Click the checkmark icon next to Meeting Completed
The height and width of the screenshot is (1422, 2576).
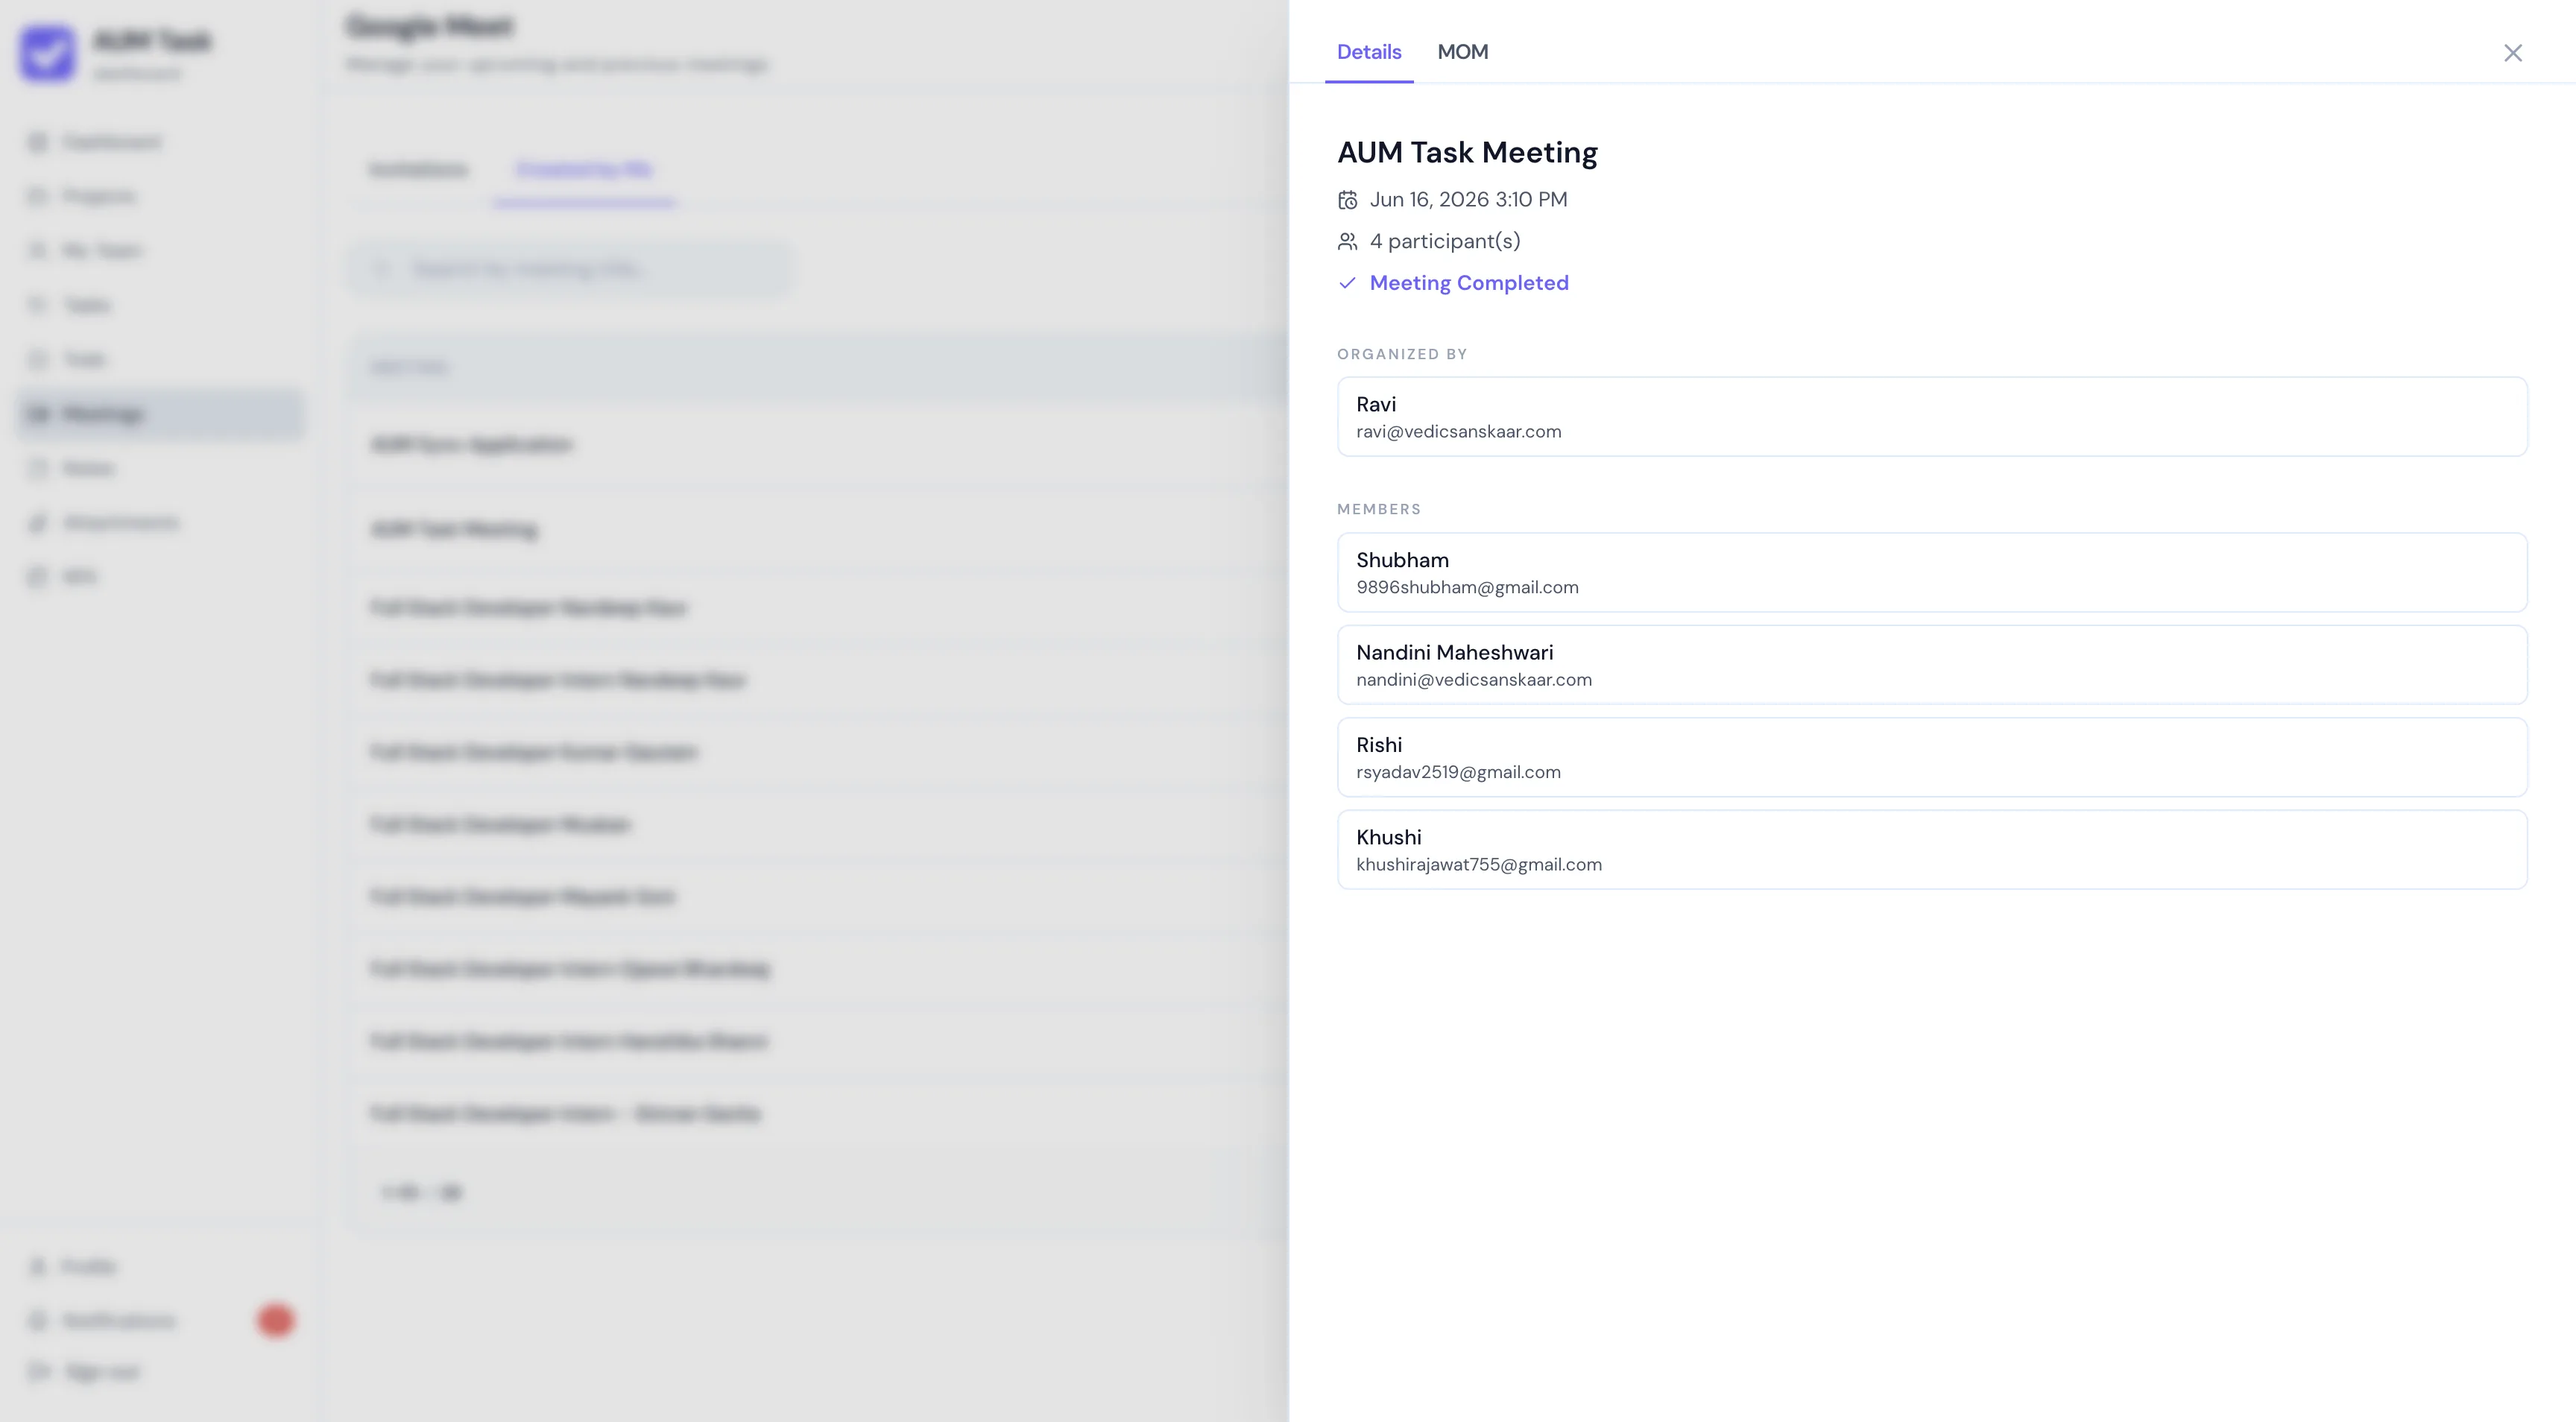point(1347,283)
